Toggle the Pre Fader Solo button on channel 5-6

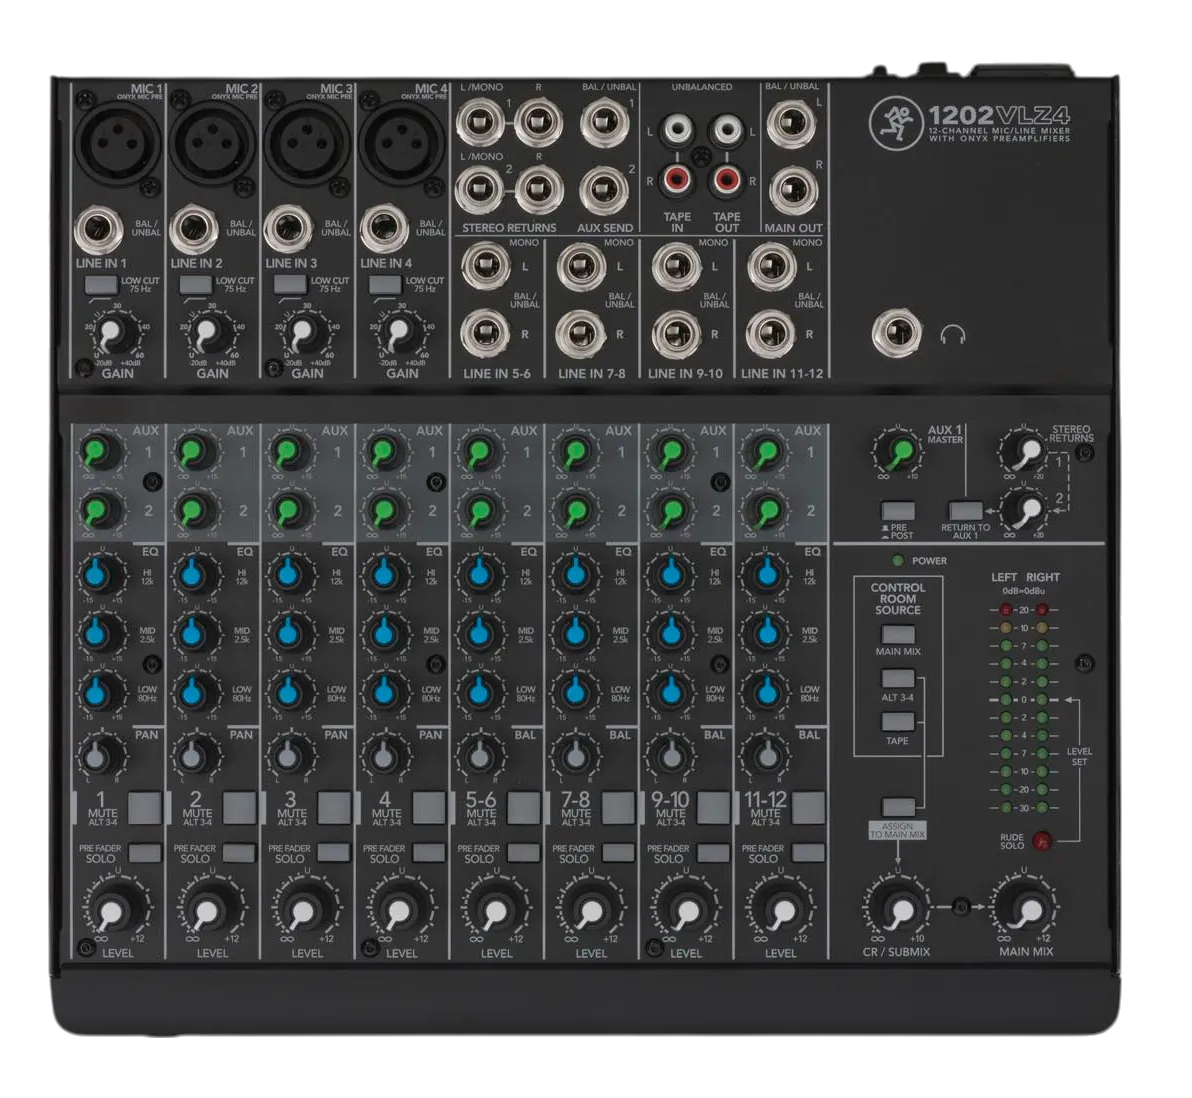click(524, 852)
